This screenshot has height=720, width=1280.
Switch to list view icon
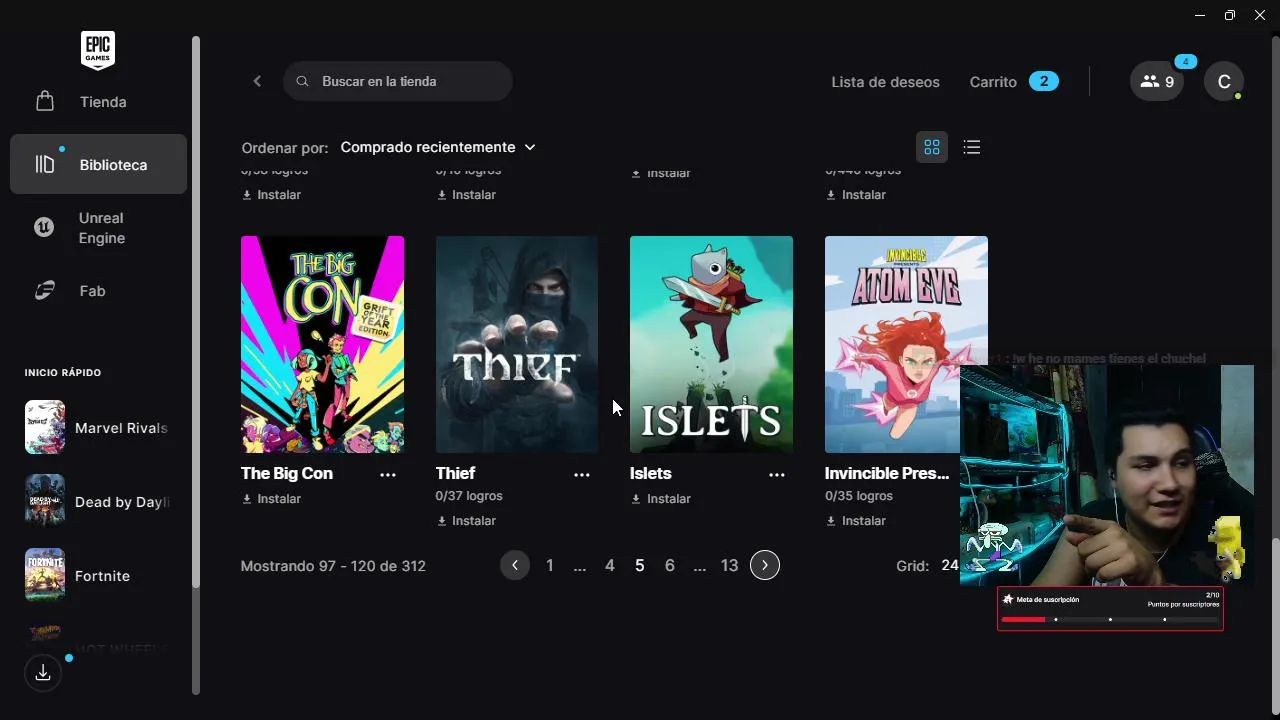[971, 147]
